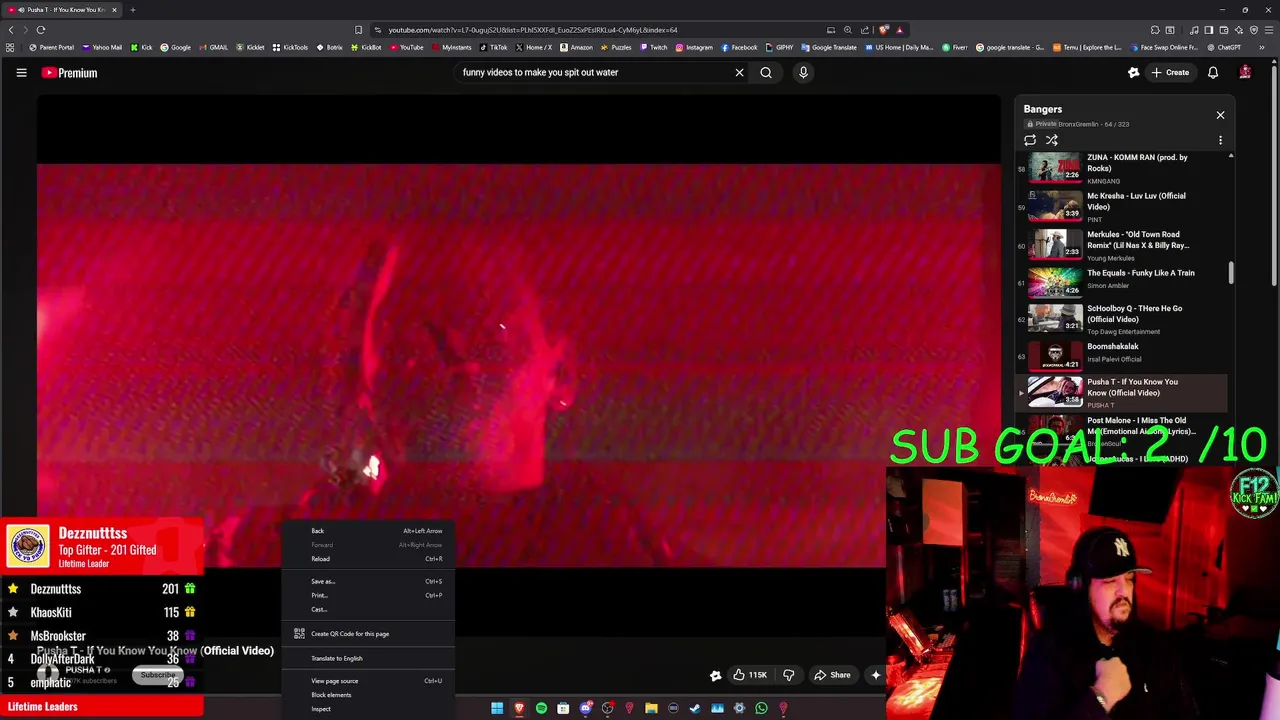Select Block elements in context menu
The width and height of the screenshot is (1280, 720).
click(368, 695)
